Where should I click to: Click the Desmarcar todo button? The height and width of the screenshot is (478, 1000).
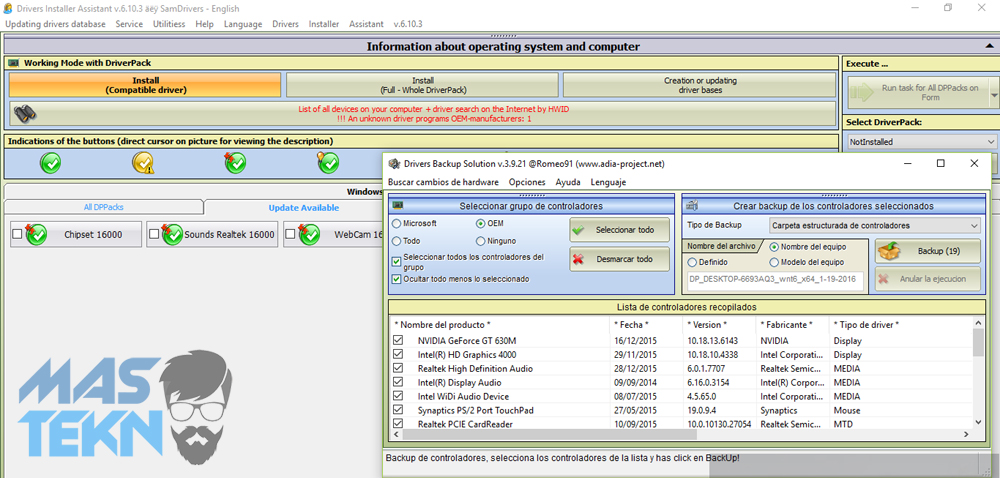click(620, 259)
